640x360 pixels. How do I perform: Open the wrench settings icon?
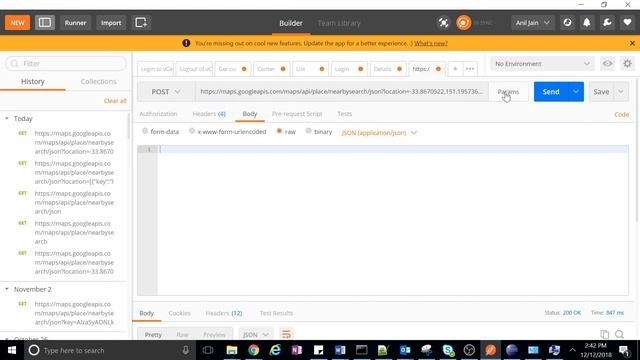pos(607,23)
